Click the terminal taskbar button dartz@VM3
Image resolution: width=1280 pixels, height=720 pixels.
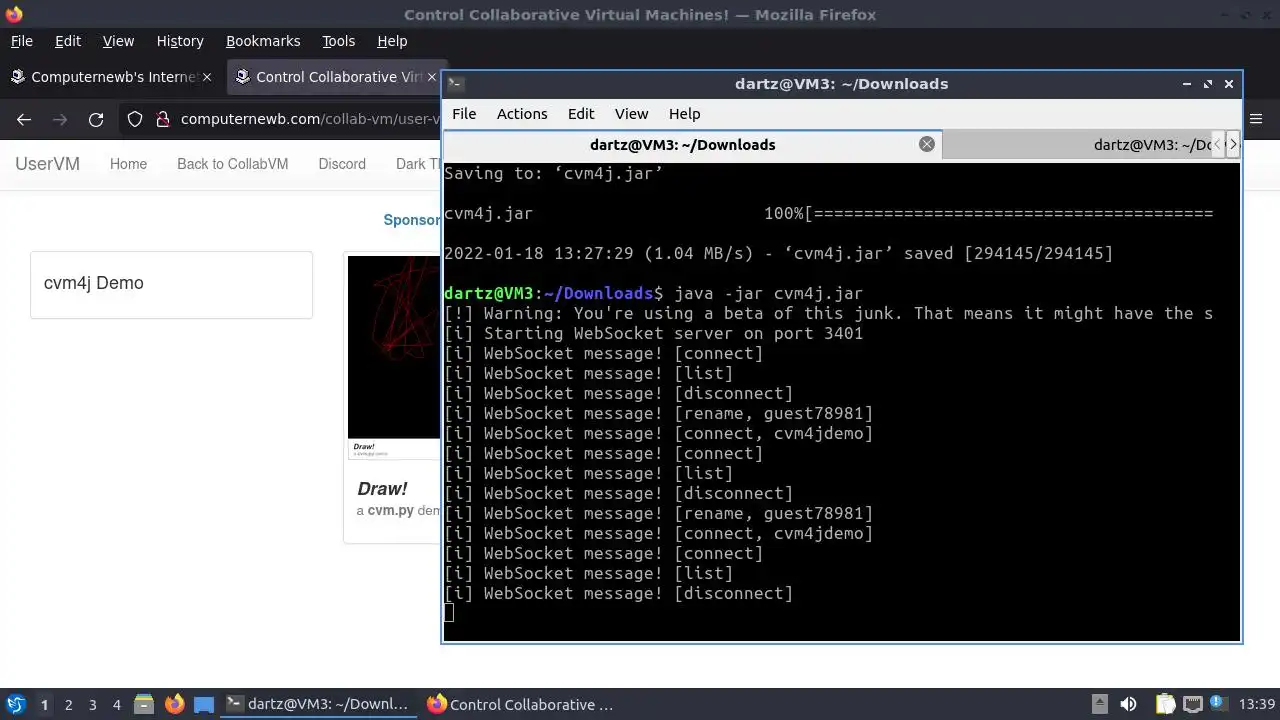tap(318, 704)
